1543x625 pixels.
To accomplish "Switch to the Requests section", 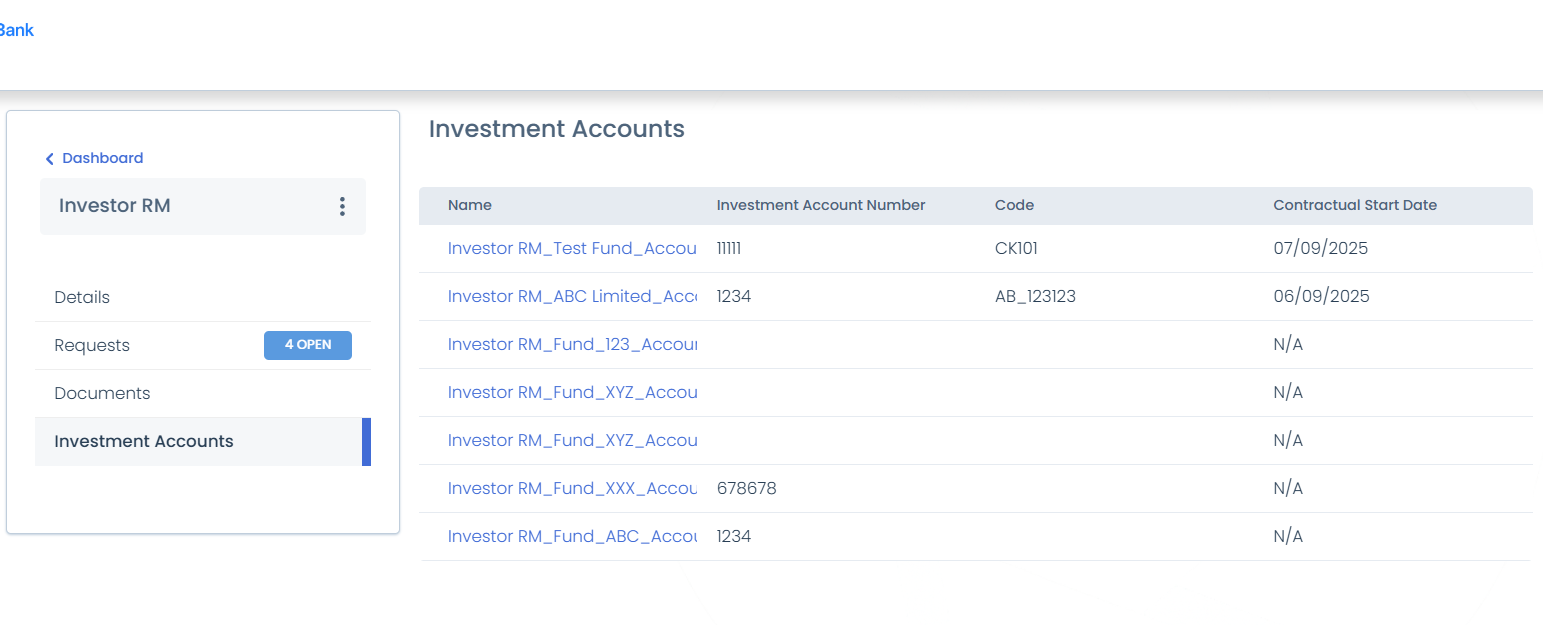I will tap(91, 345).
